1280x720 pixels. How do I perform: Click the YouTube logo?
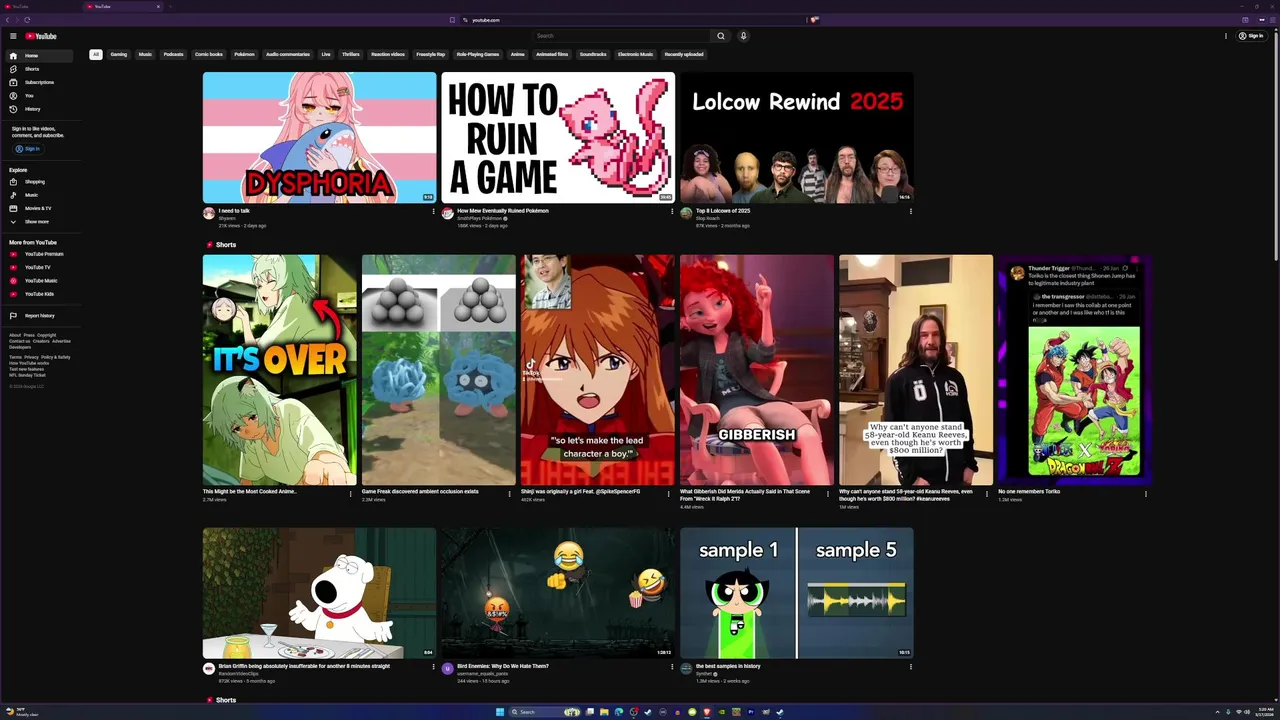[41, 36]
